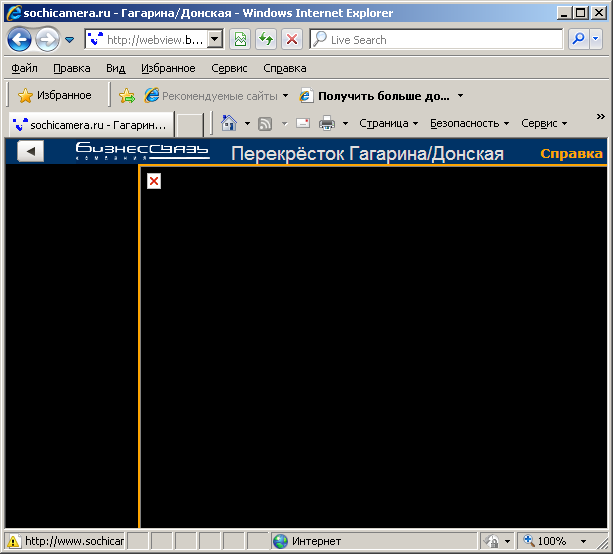Click the broken image placeholder icon
This screenshot has width=613, height=554.
point(153,181)
